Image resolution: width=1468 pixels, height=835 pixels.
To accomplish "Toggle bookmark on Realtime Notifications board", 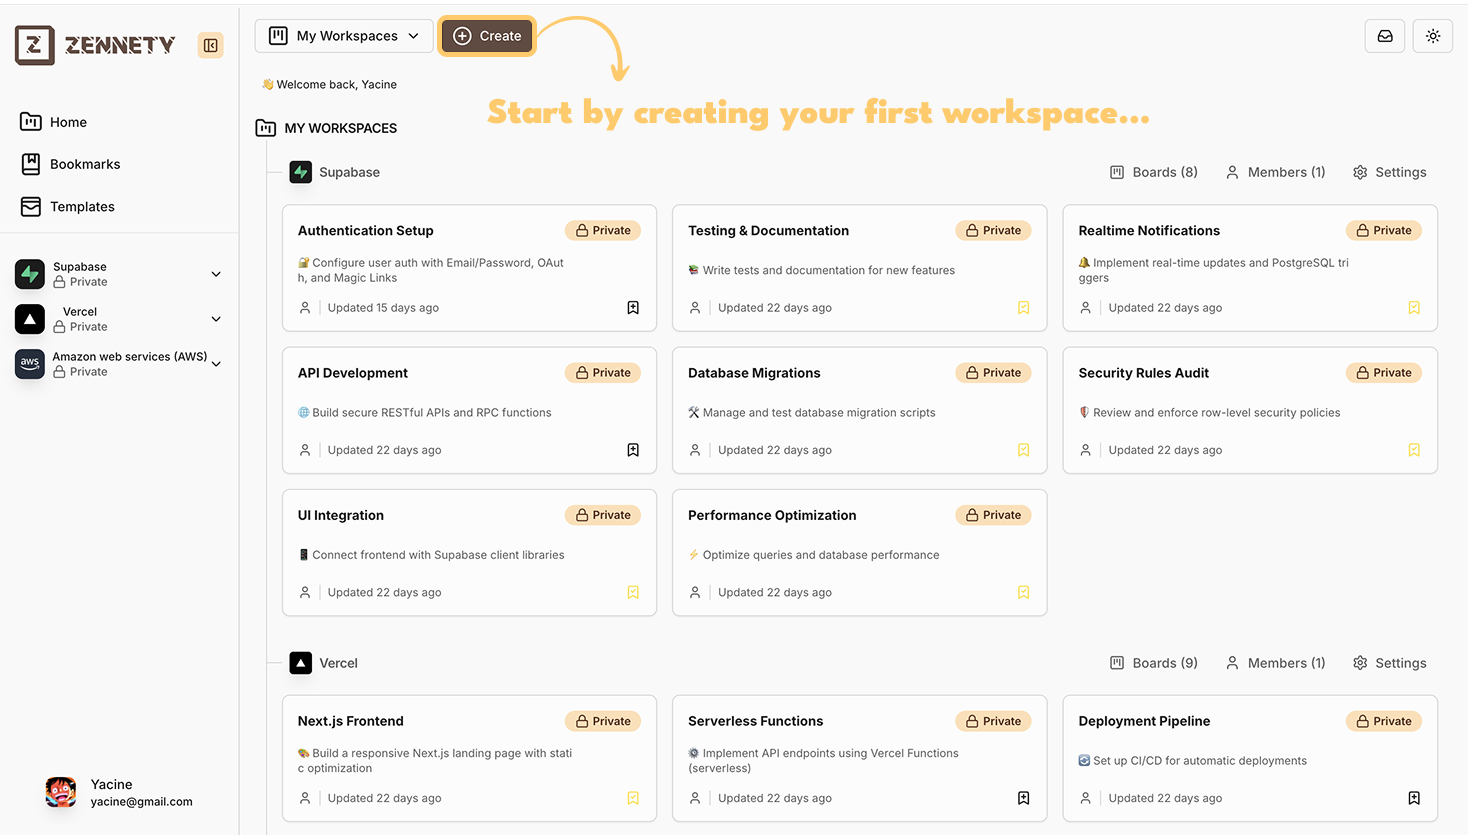I will coord(1414,308).
